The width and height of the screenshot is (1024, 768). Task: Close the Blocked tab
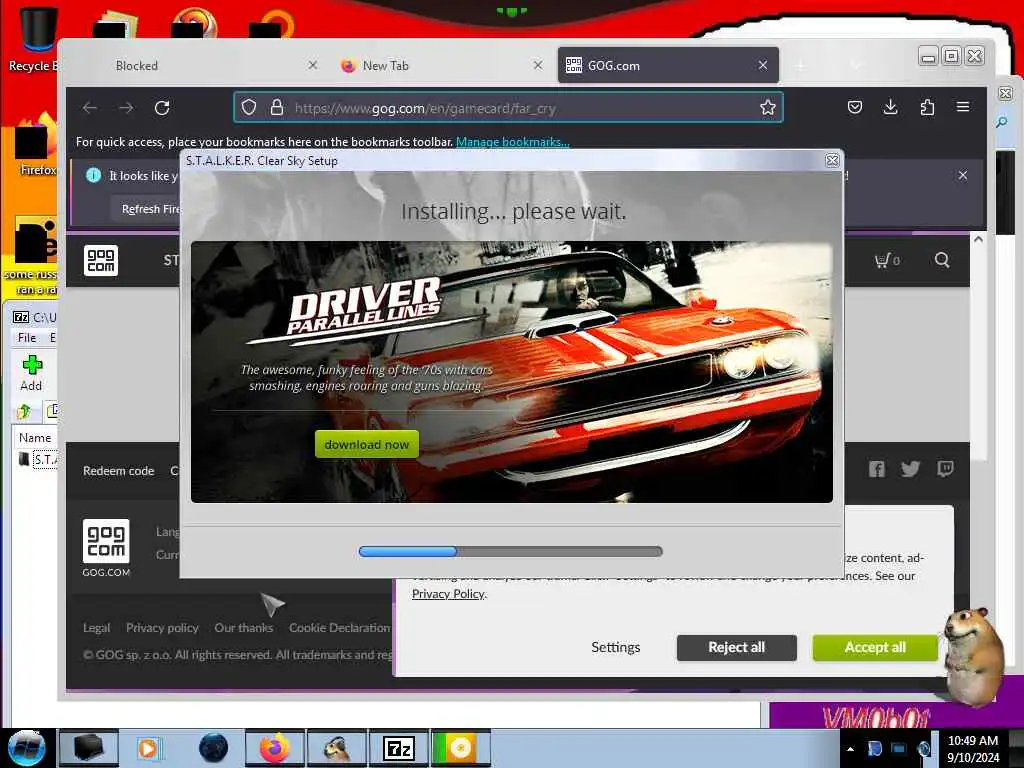[x=313, y=65]
